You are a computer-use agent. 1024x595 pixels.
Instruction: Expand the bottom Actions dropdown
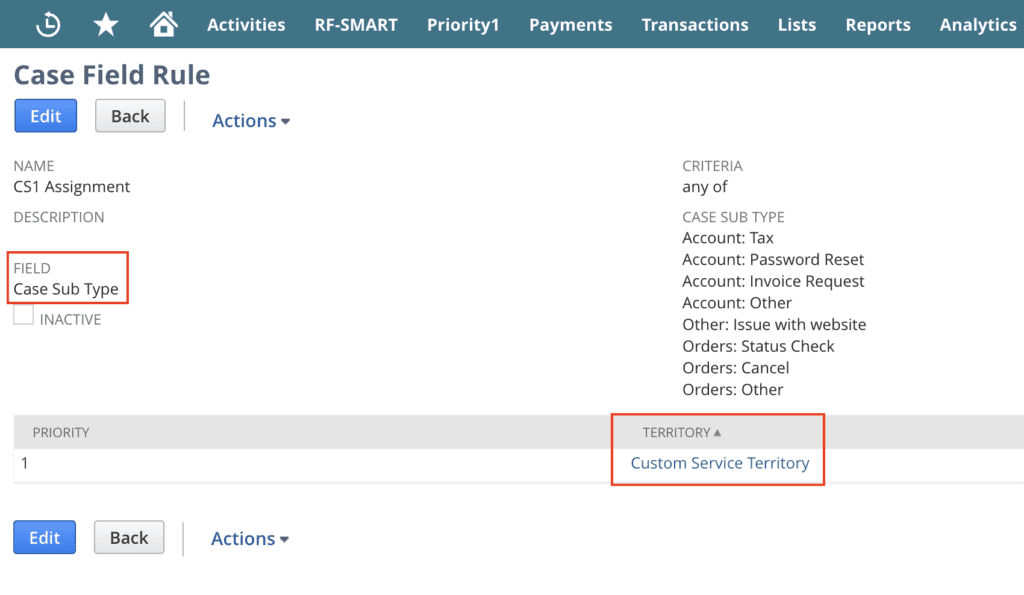pos(250,539)
